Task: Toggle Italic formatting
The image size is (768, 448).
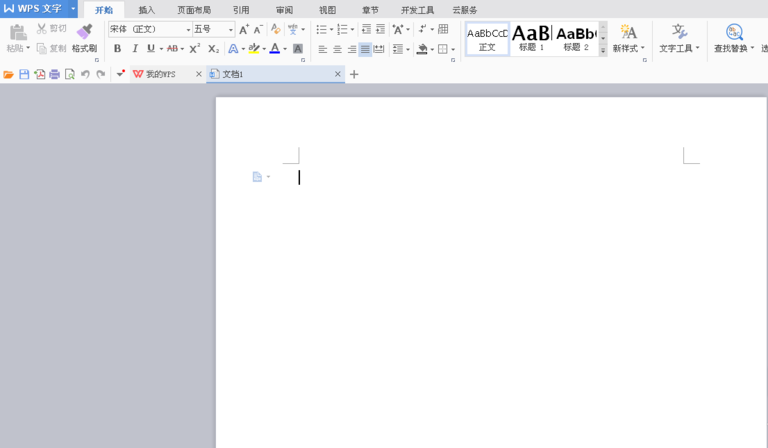Action: (135, 48)
